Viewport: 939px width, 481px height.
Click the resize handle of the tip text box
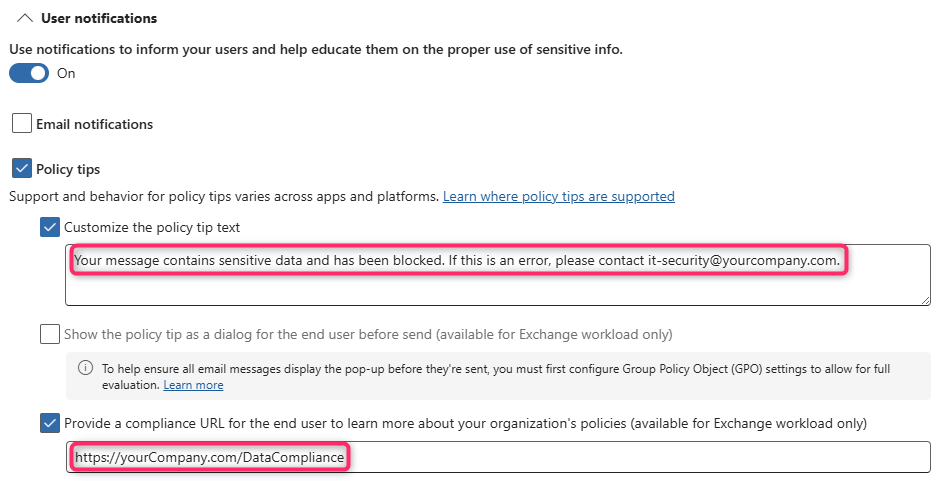925,299
